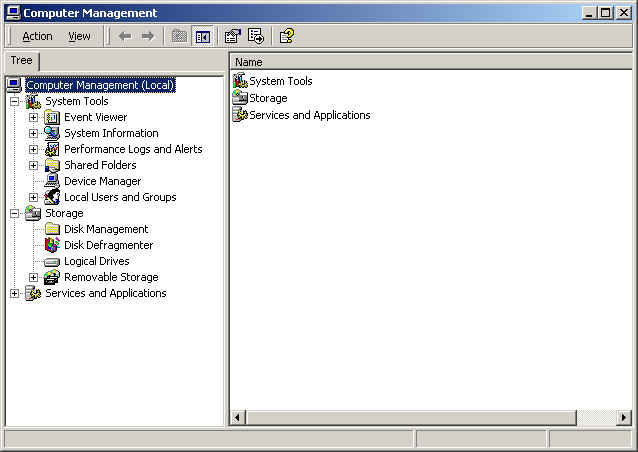Click the Back arrow toolbar button

125,36
